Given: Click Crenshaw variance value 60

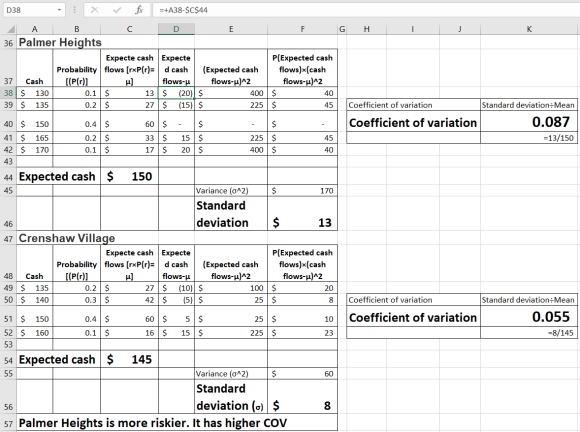Looking at the screenshot, I should 303,374.
